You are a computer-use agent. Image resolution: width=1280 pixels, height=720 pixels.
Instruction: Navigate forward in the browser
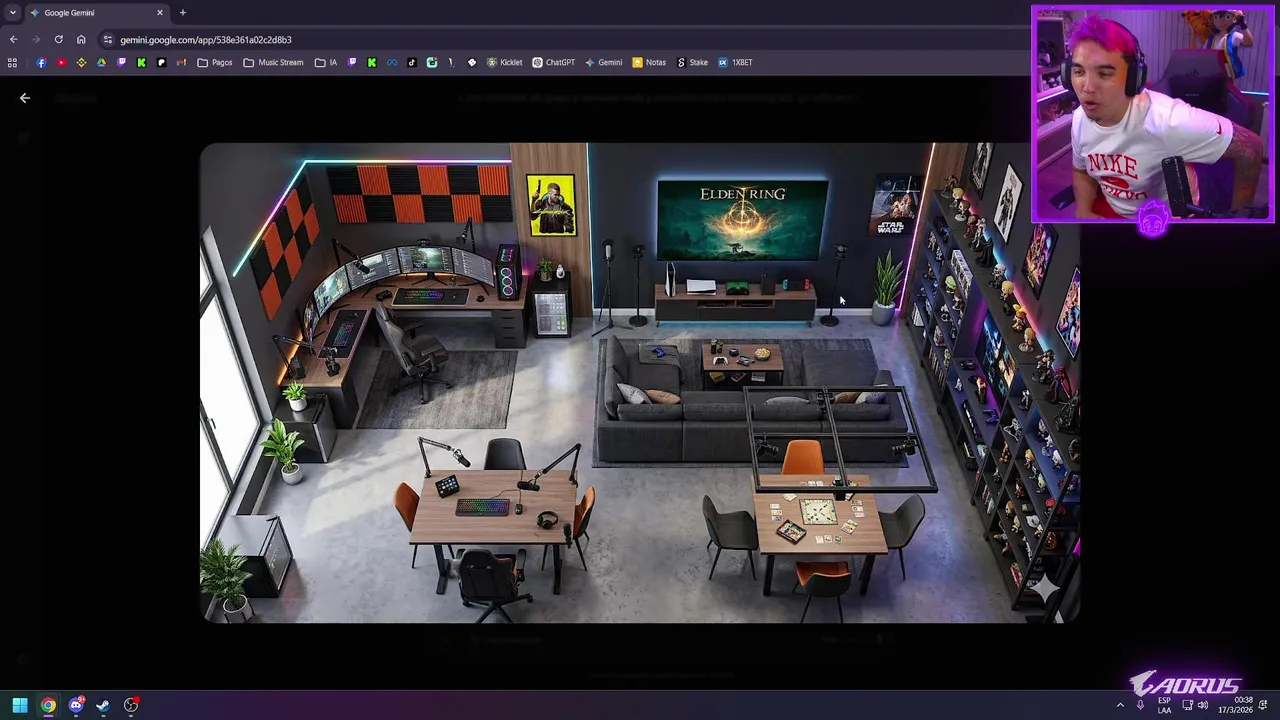point(36,39)
